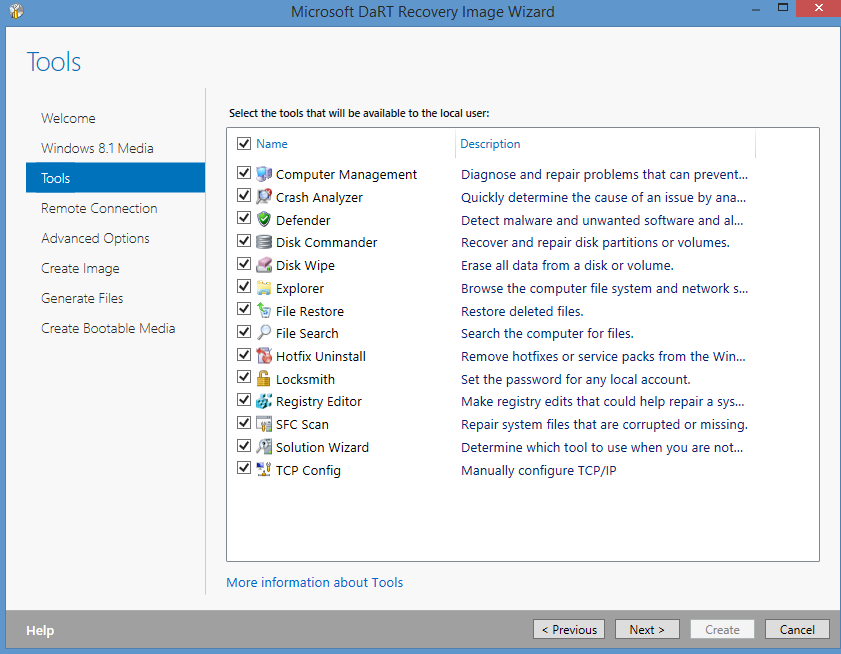This screenshot has height=654, width=841.
Task: Click the TCP Config icon
Action: point(263,469)
